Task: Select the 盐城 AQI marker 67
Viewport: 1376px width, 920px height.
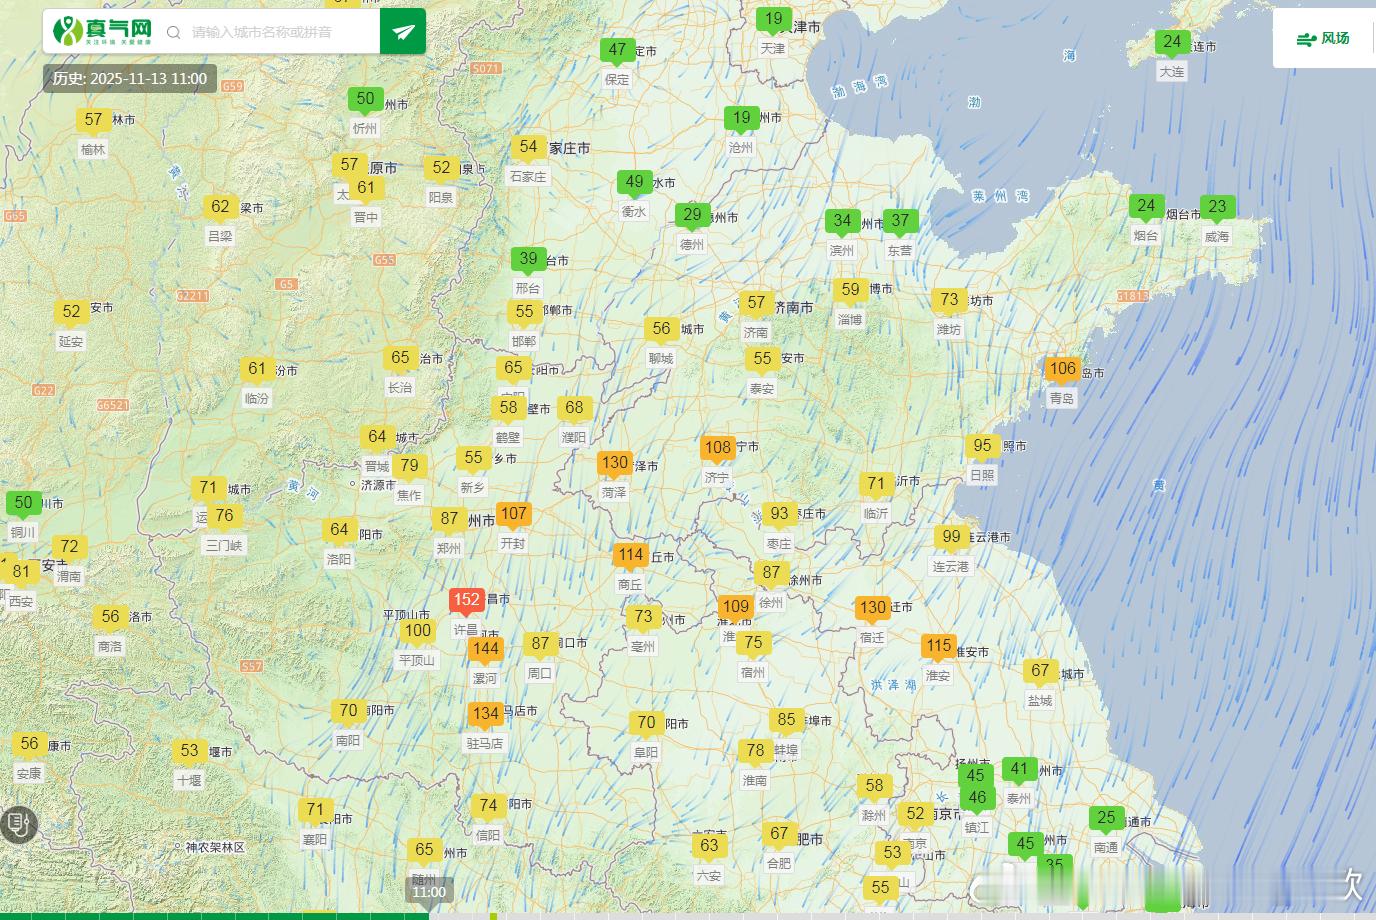Action: (x=1041, y=670)
